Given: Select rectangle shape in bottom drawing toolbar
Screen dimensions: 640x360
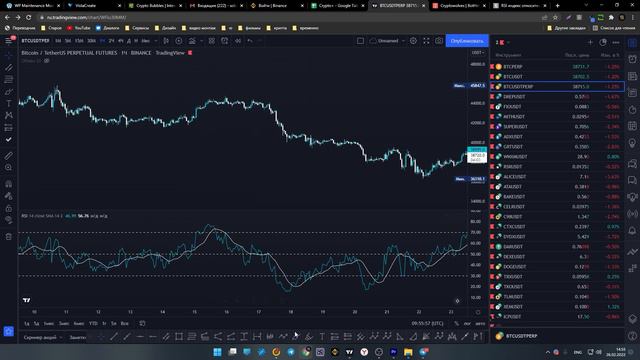Looking at the screenshot, I should pyautogui.click(x=179, y=337).
